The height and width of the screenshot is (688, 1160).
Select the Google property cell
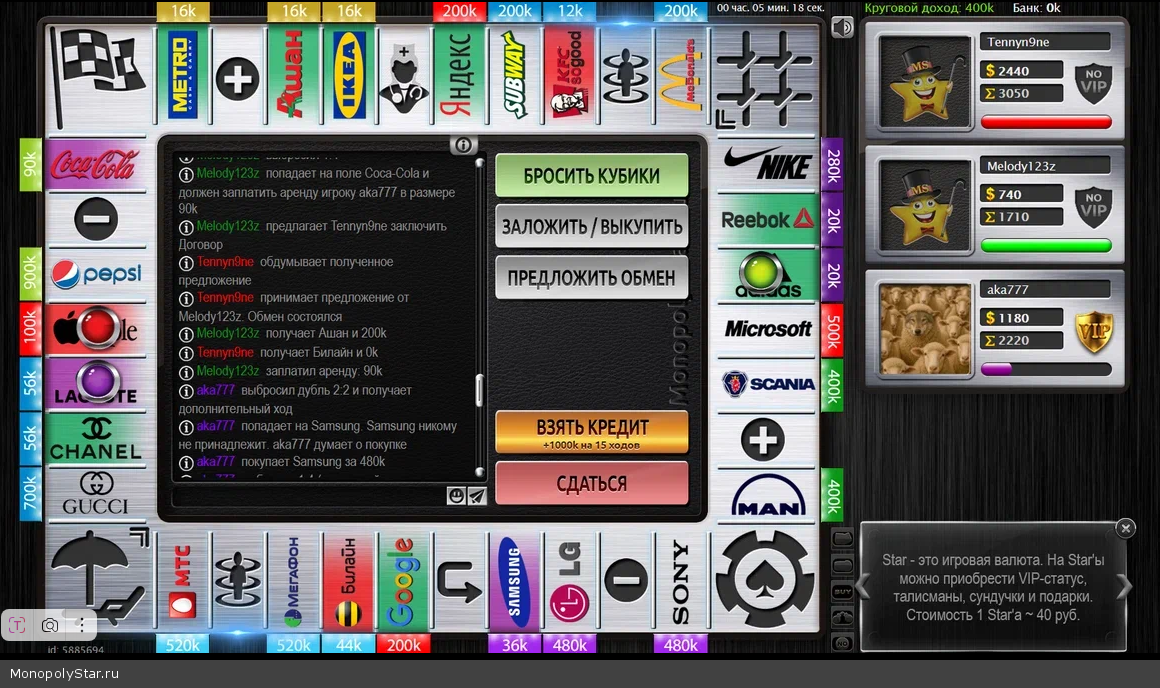(404, 582)
